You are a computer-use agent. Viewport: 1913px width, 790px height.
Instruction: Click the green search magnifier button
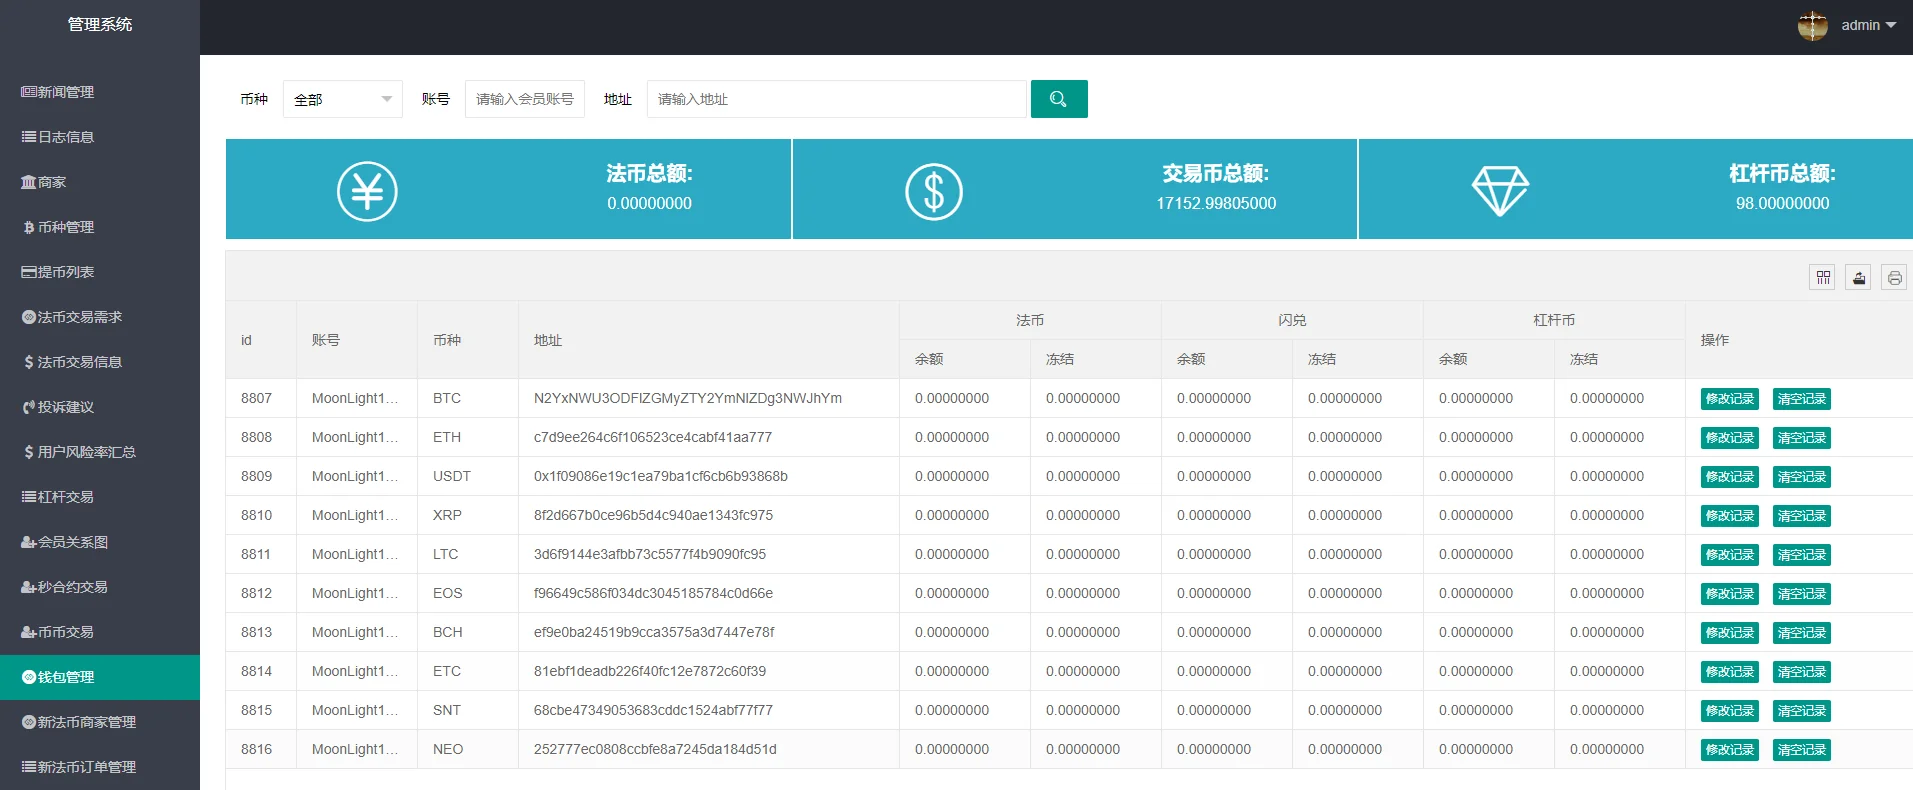1058,99
